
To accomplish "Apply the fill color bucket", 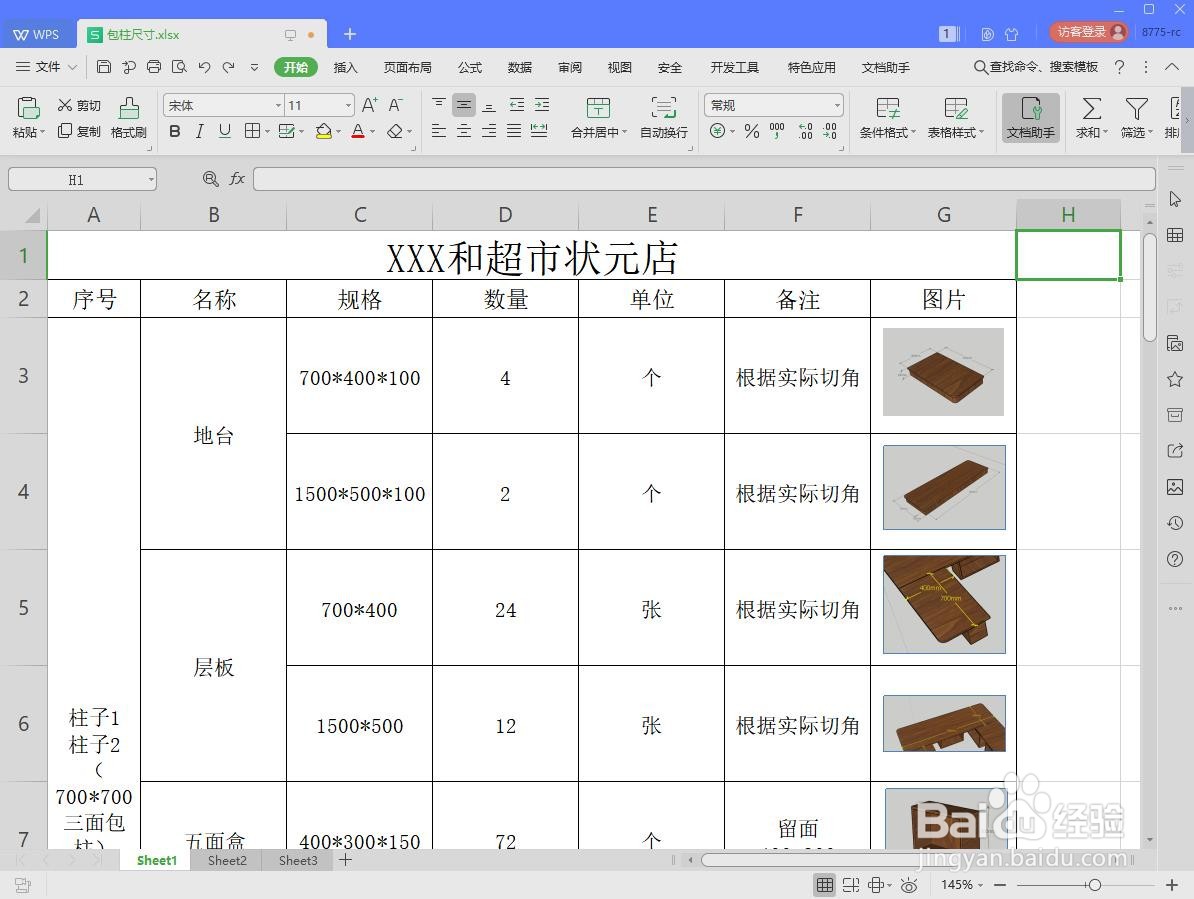I will tap(324, 131).
